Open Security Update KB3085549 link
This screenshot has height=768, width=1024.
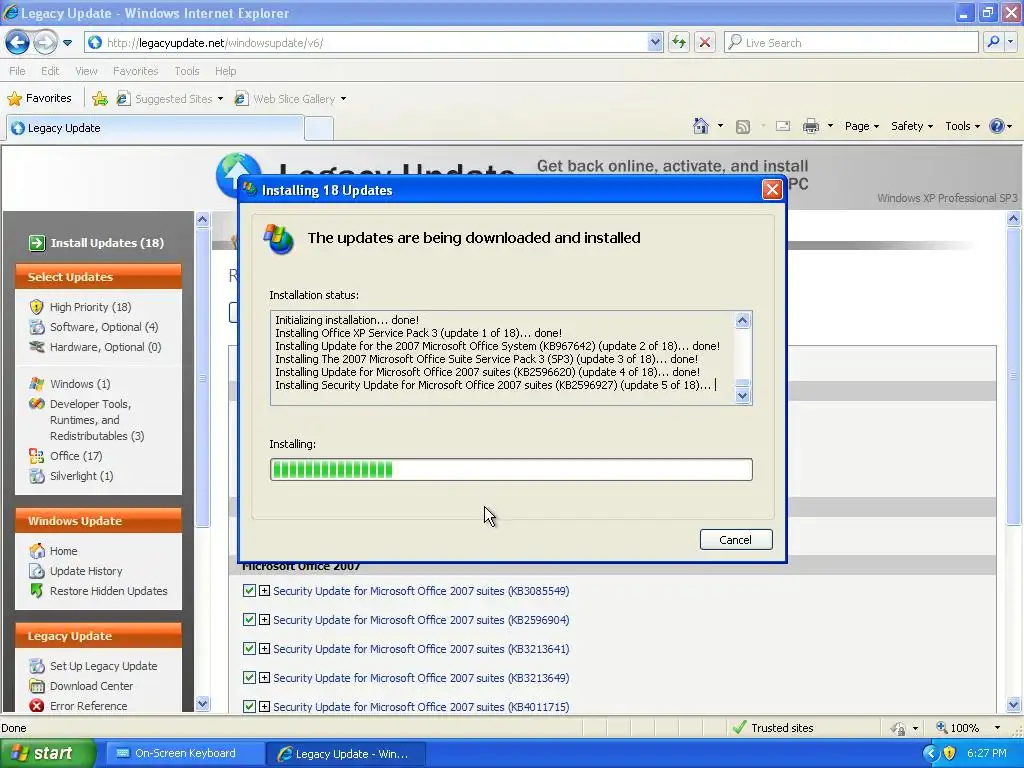click(x=421, y=590)
